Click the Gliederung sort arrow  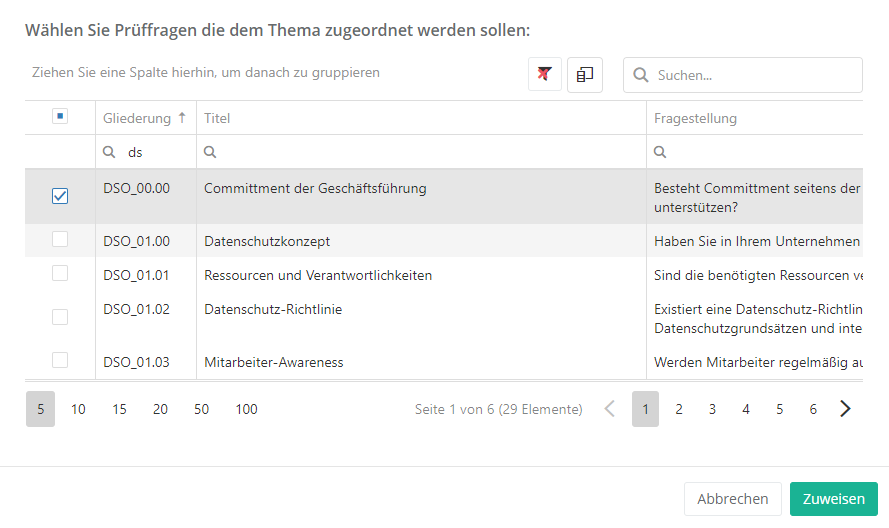tap(182, 118)
